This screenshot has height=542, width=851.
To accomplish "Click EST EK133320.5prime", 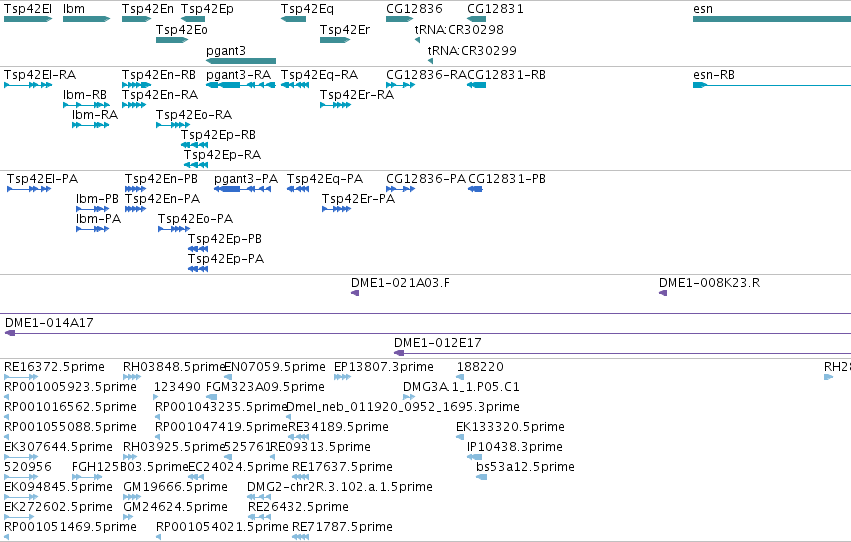I will 460,437.
